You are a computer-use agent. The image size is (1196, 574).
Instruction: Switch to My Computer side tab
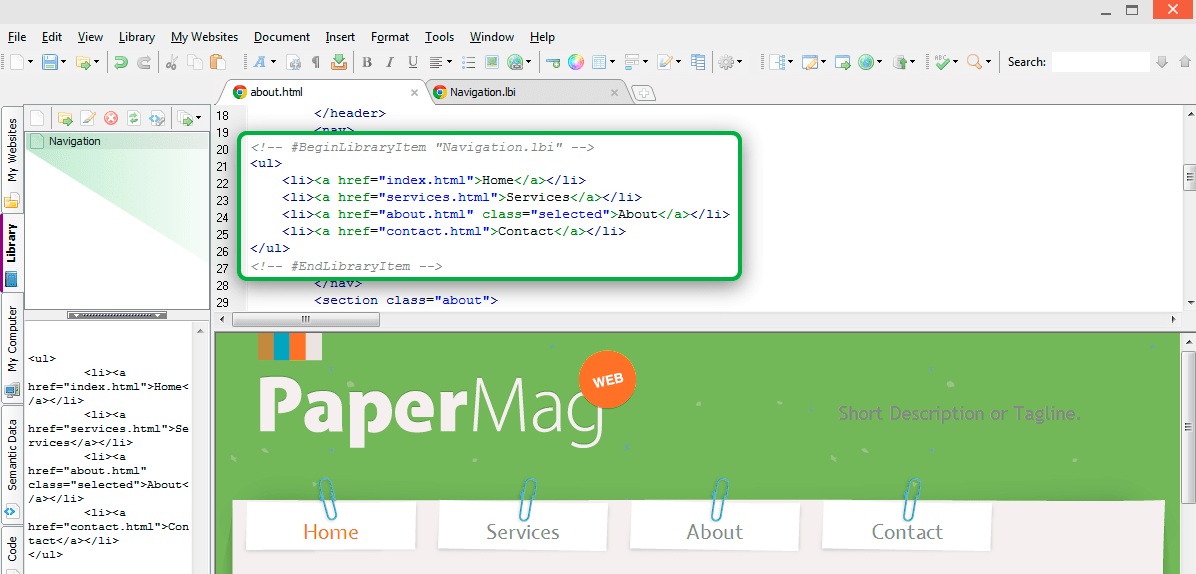coord(11,349)
